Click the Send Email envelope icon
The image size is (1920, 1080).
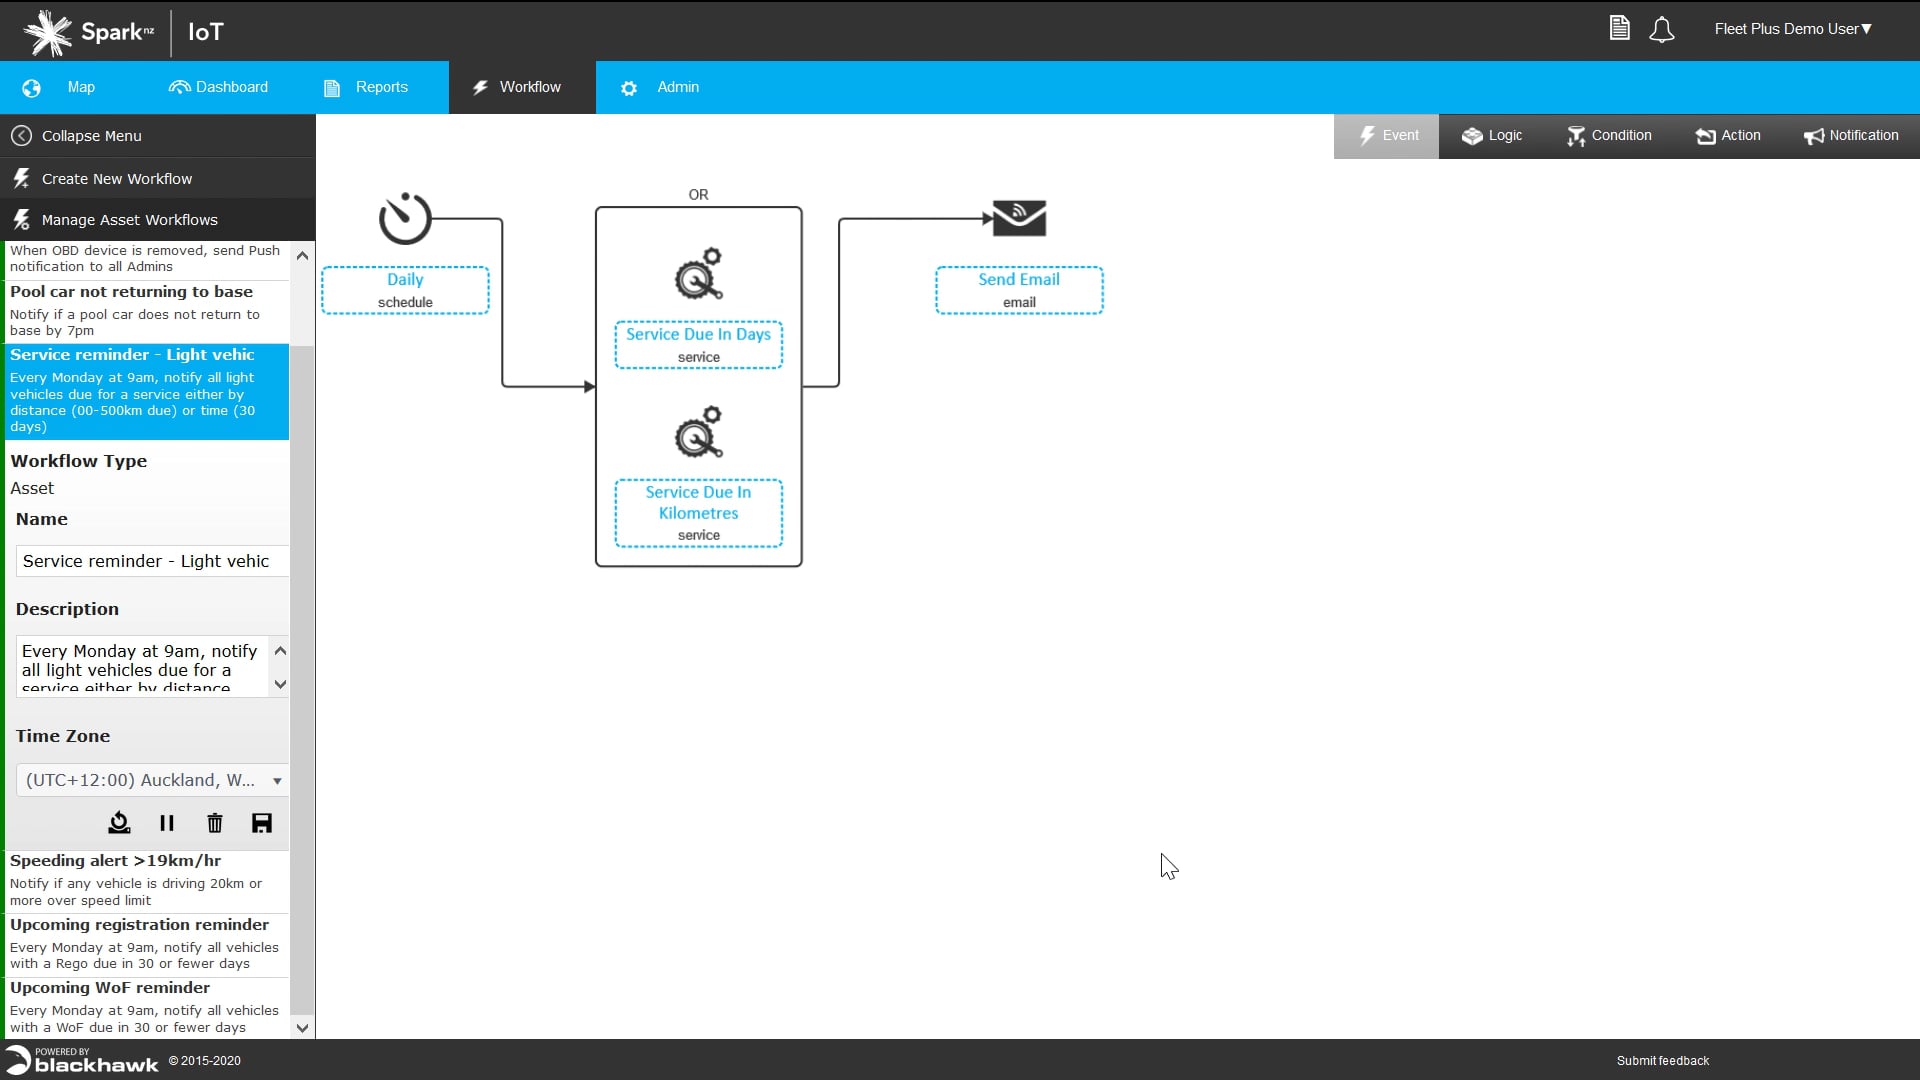[x=1019, y=218]
